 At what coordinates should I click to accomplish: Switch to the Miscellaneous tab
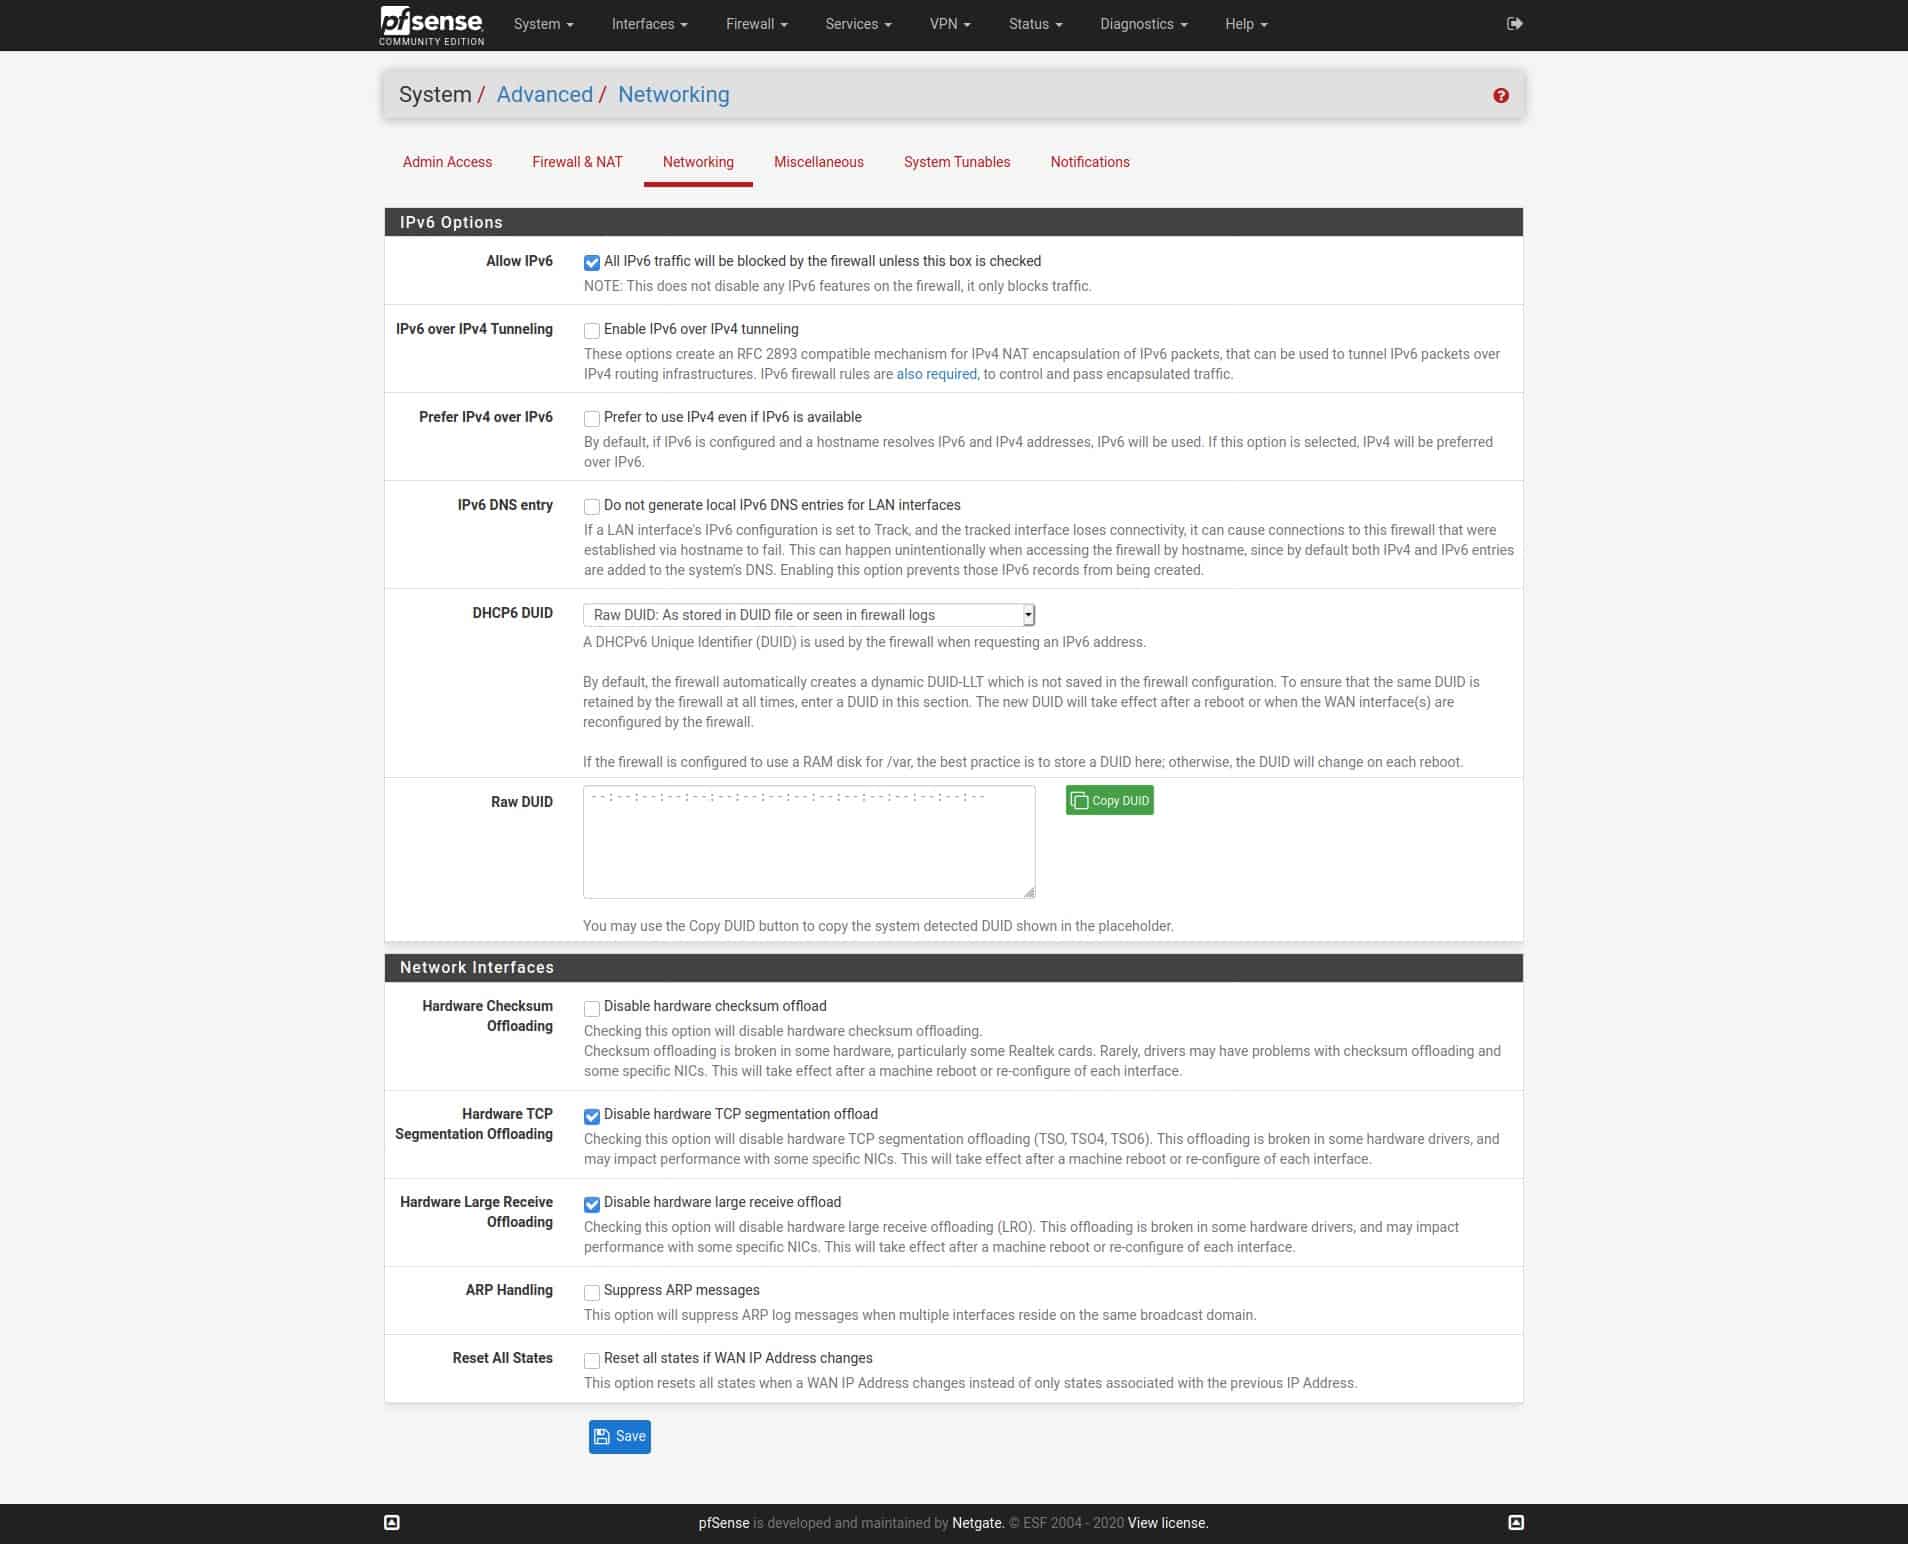[818, 162]
